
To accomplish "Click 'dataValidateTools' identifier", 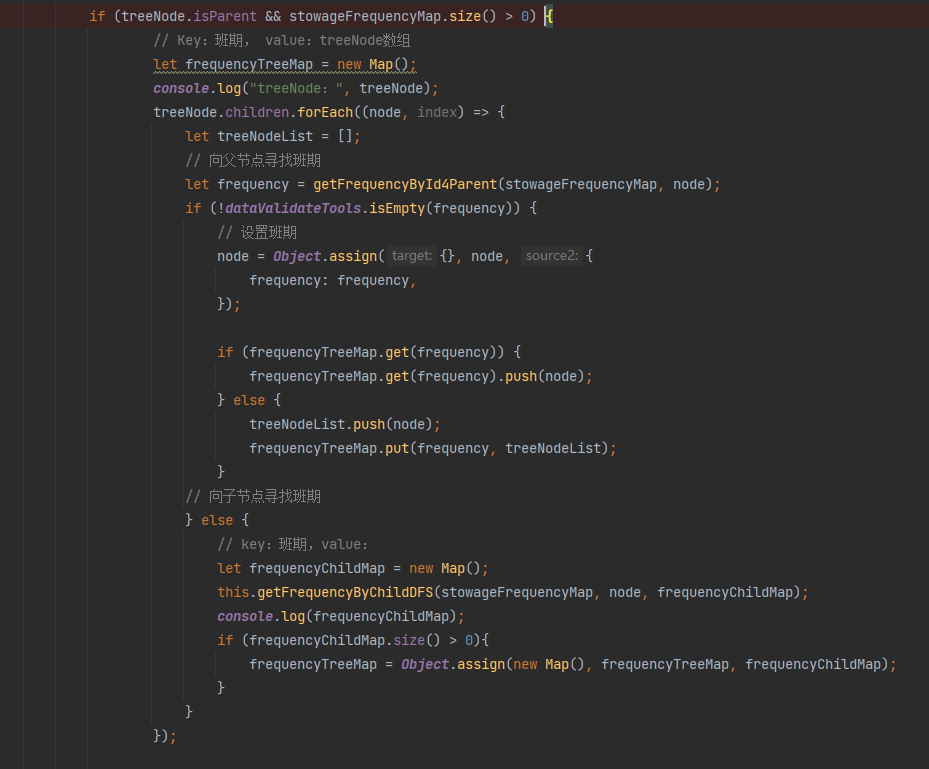I will (293, 209).
